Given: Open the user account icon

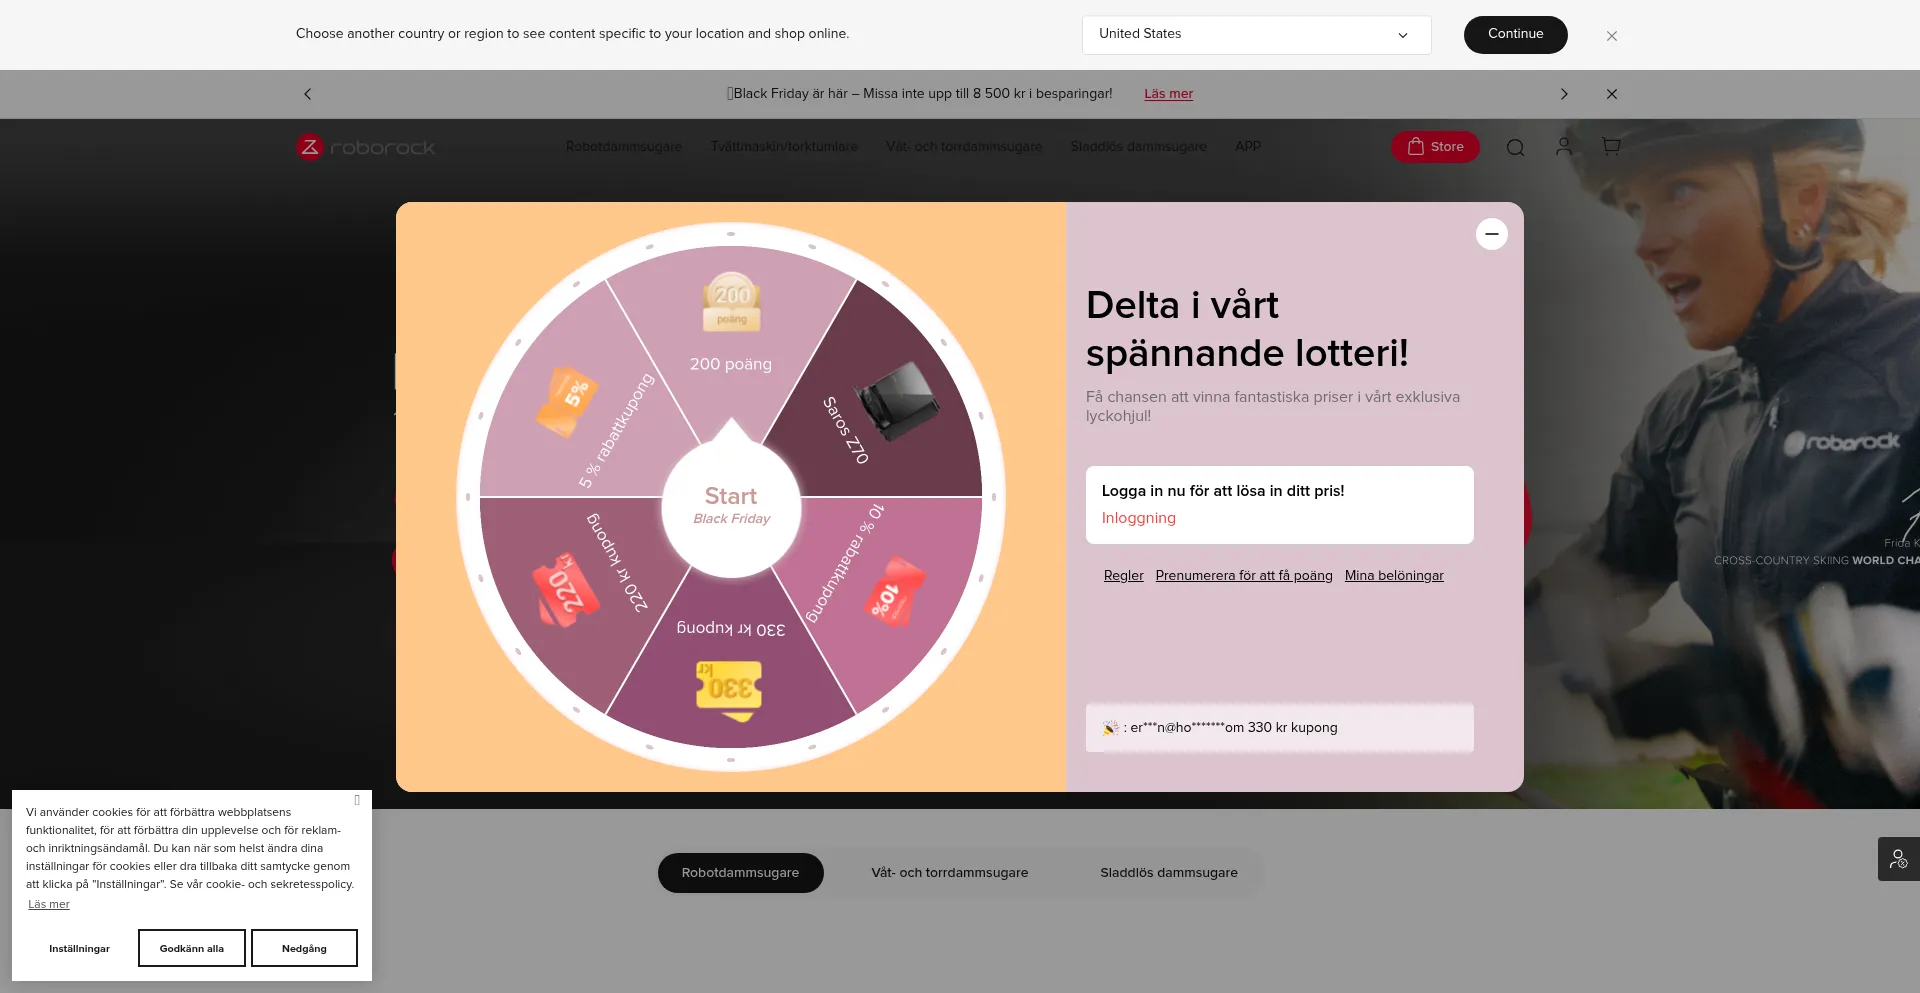Looking at the screenshot, I should 1564,147.
